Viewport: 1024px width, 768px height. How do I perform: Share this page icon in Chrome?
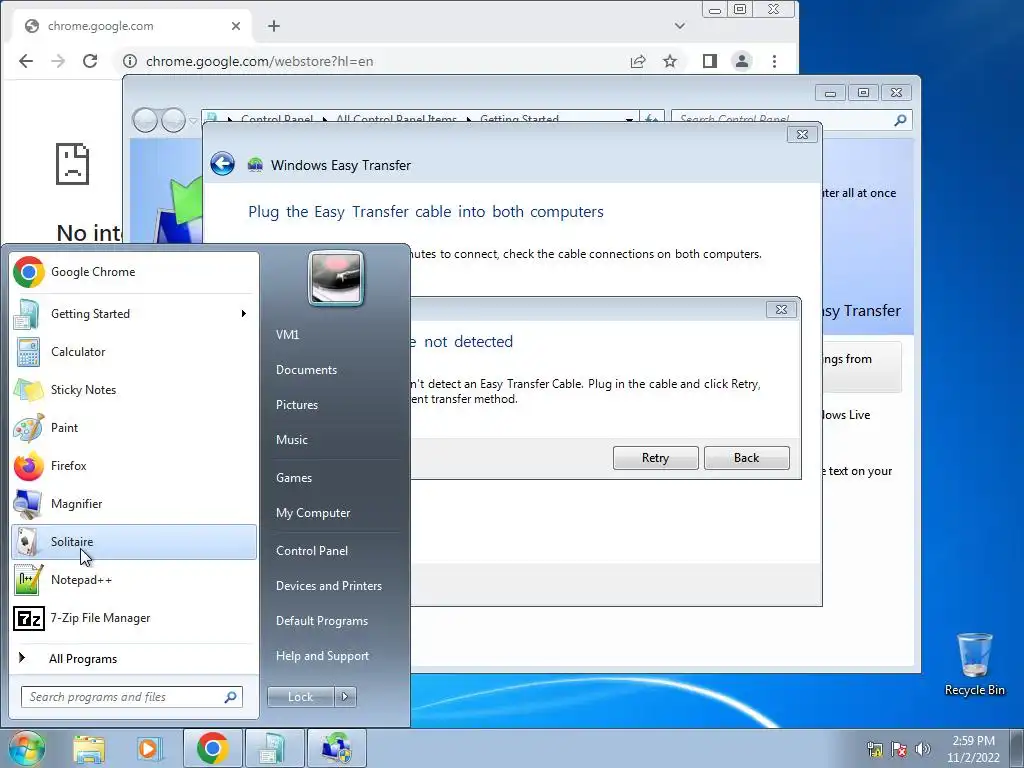click(x=638, y=61)
